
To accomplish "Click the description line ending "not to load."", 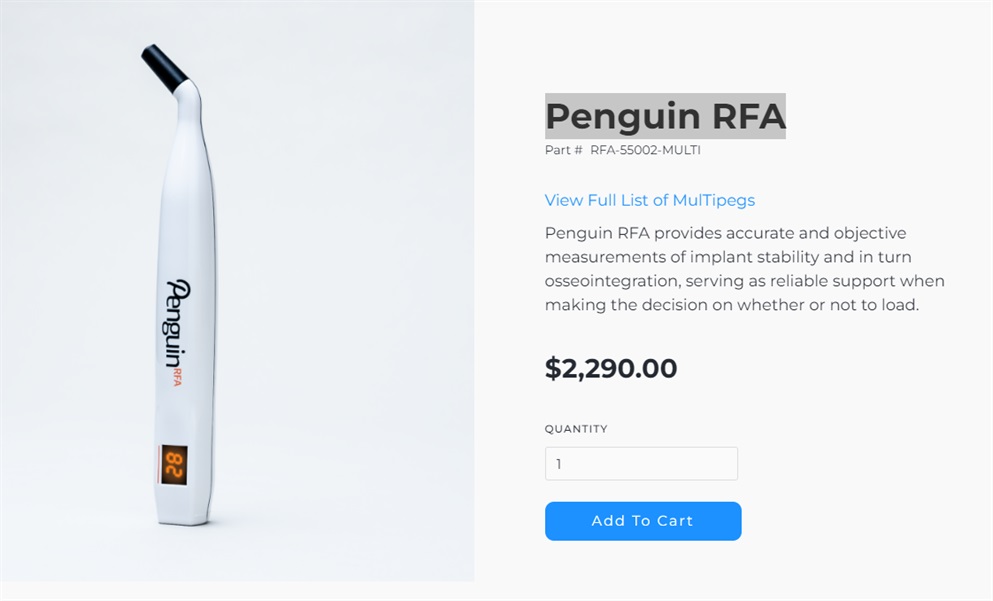I will (x=731, y=305).
